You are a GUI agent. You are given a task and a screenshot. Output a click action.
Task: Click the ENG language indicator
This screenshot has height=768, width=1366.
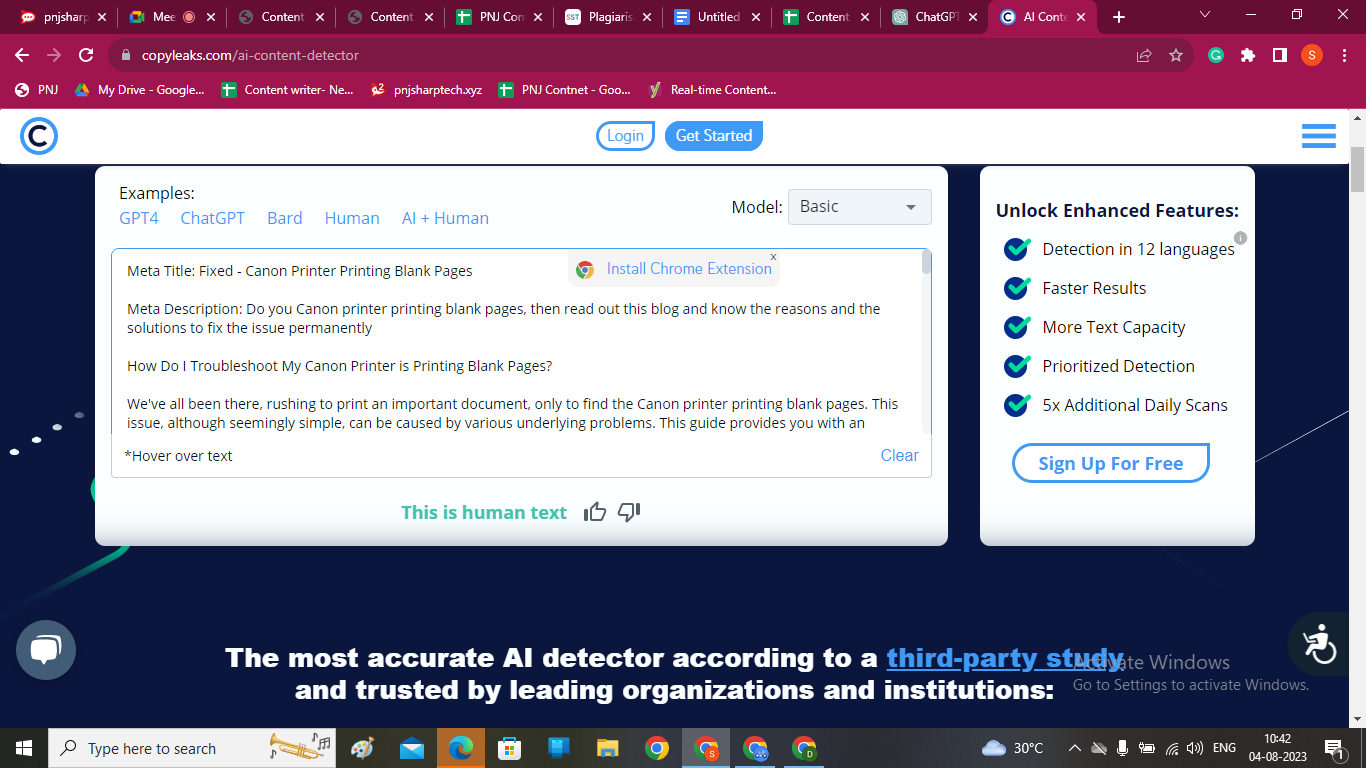1224,748
